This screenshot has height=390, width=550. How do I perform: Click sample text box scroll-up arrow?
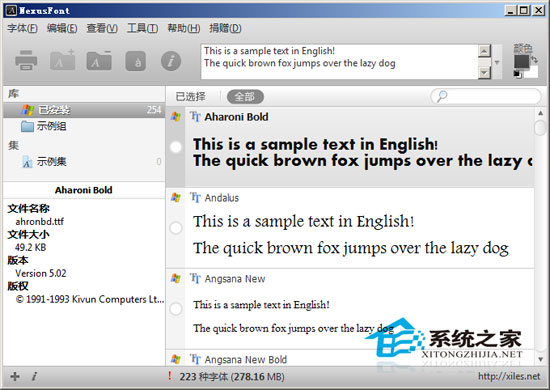click(484, 51)
